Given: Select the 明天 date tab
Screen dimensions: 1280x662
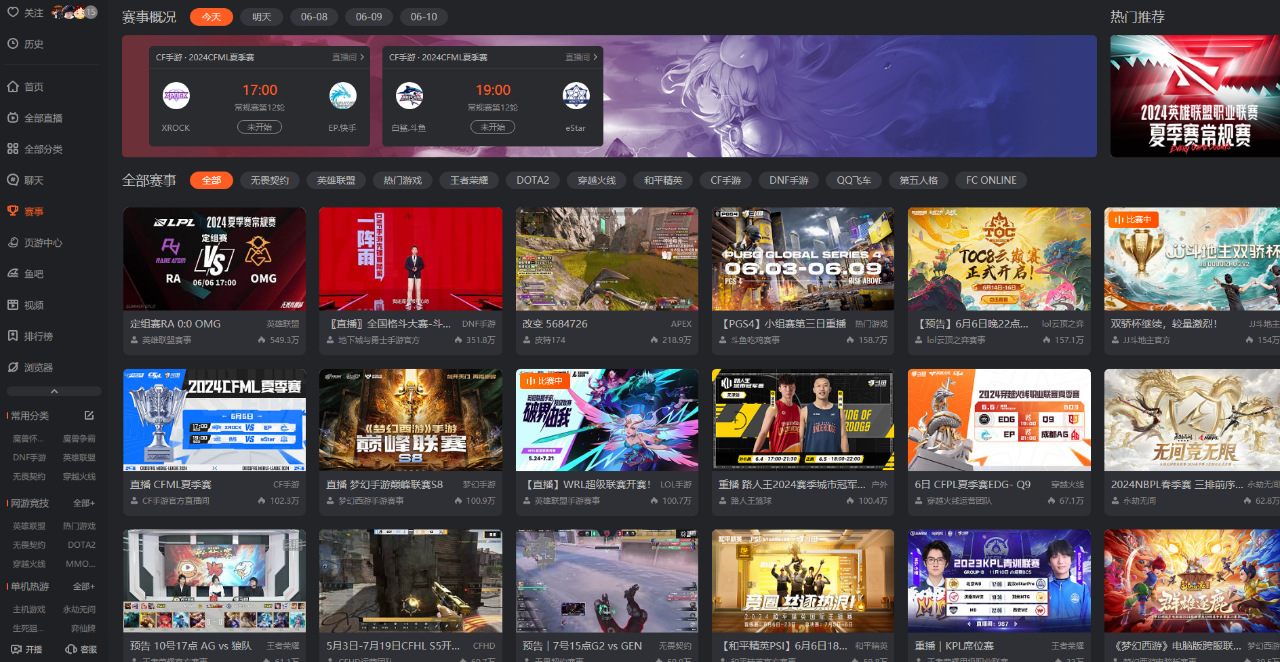Looking at the screenshot, I should click(262, 17).
